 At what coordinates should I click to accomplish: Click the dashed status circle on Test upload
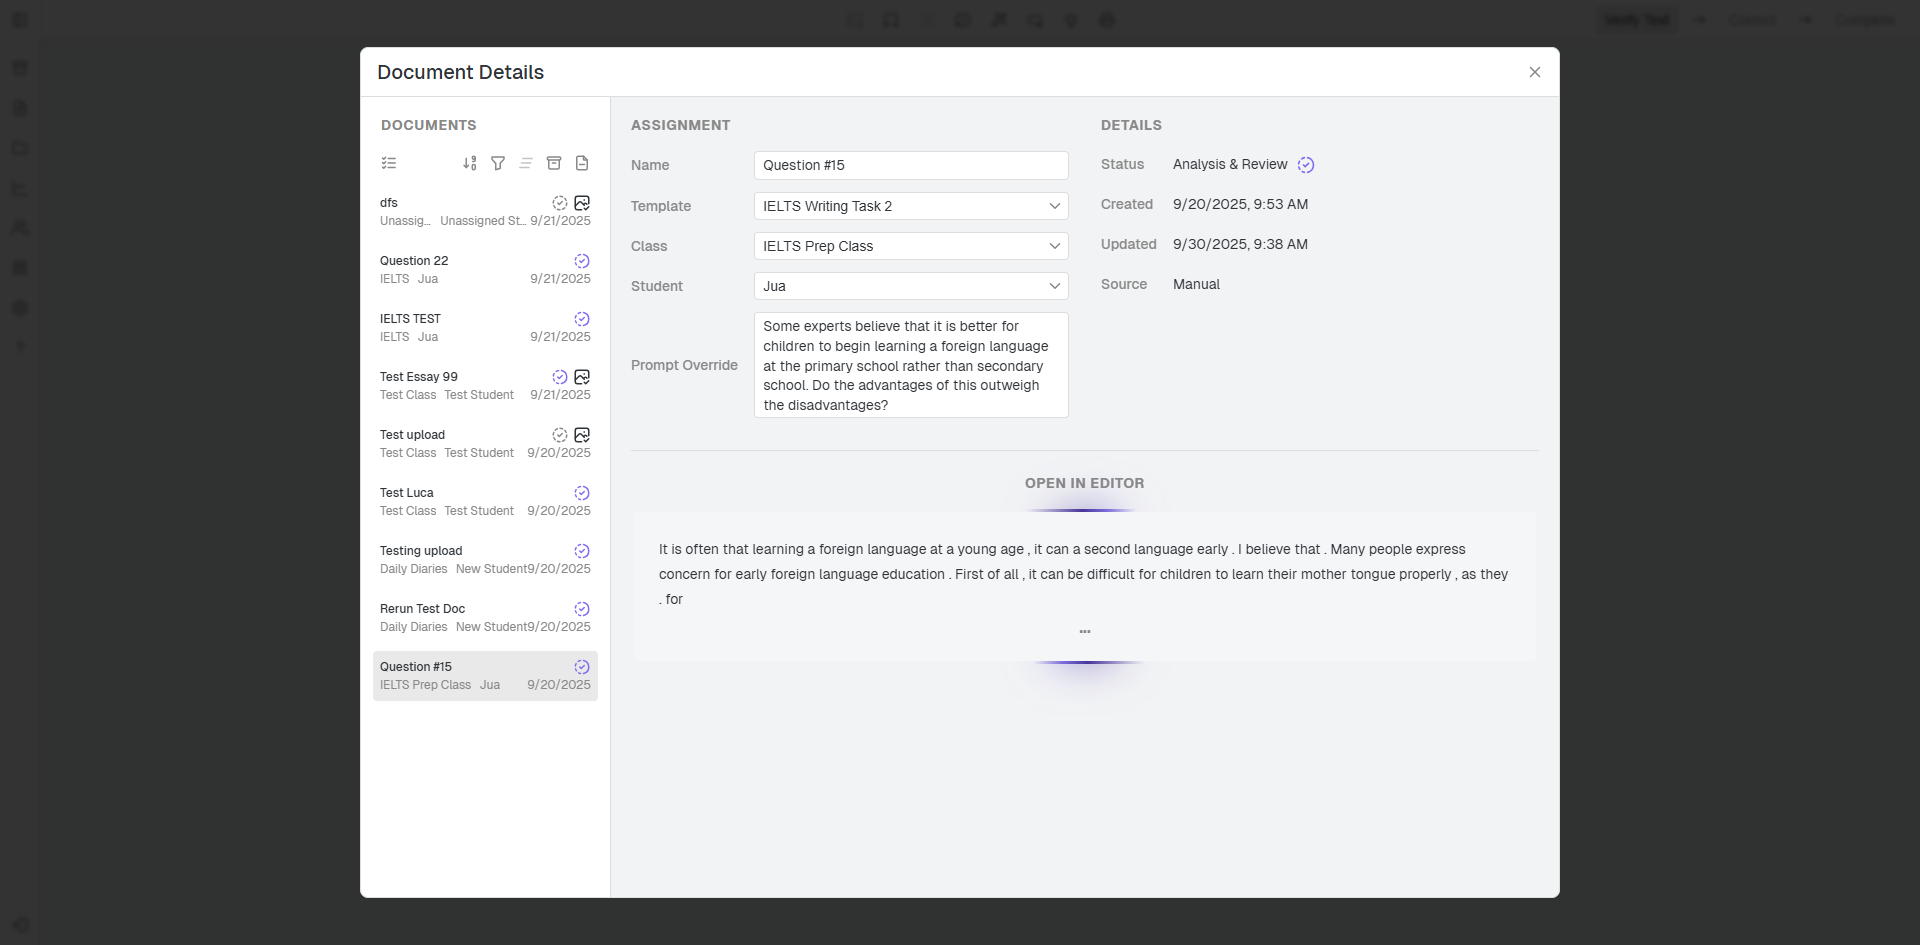tap(560, 435)
